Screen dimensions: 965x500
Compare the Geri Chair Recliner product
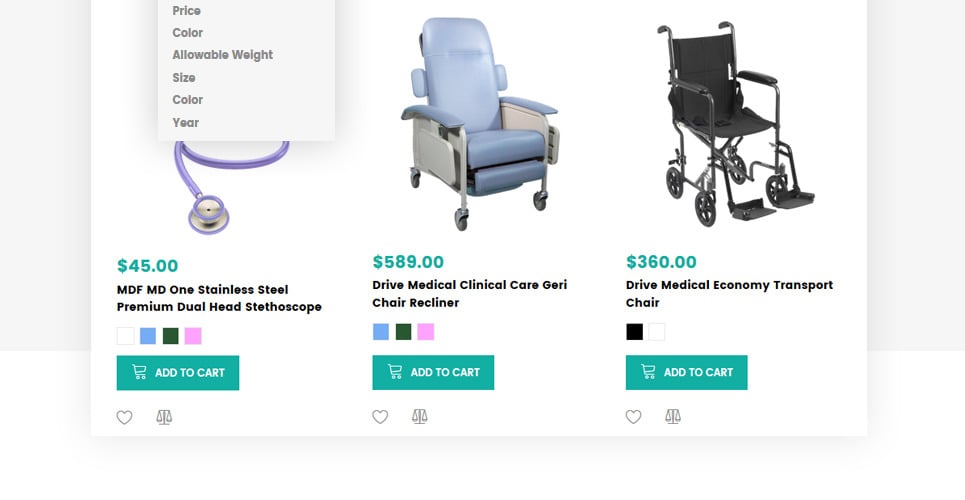tap(420, 416)
